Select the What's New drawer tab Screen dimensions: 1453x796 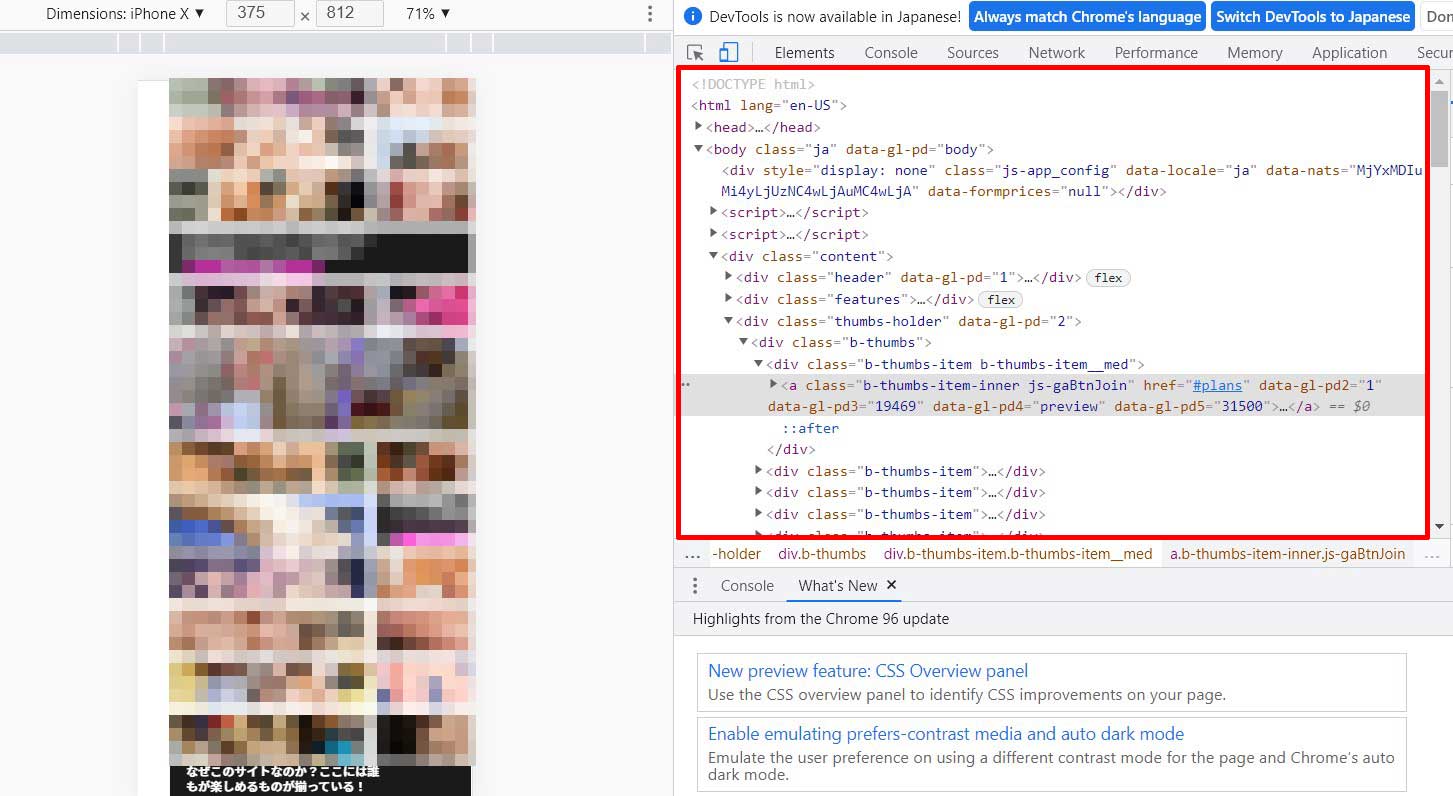838,586
